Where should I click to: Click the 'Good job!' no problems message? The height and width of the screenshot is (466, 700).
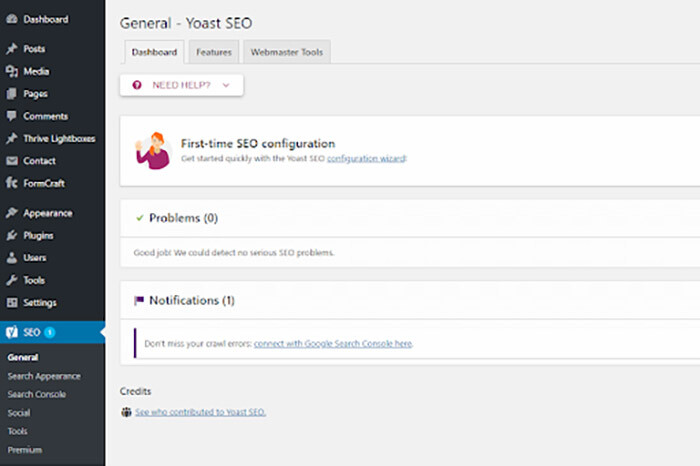234,253
